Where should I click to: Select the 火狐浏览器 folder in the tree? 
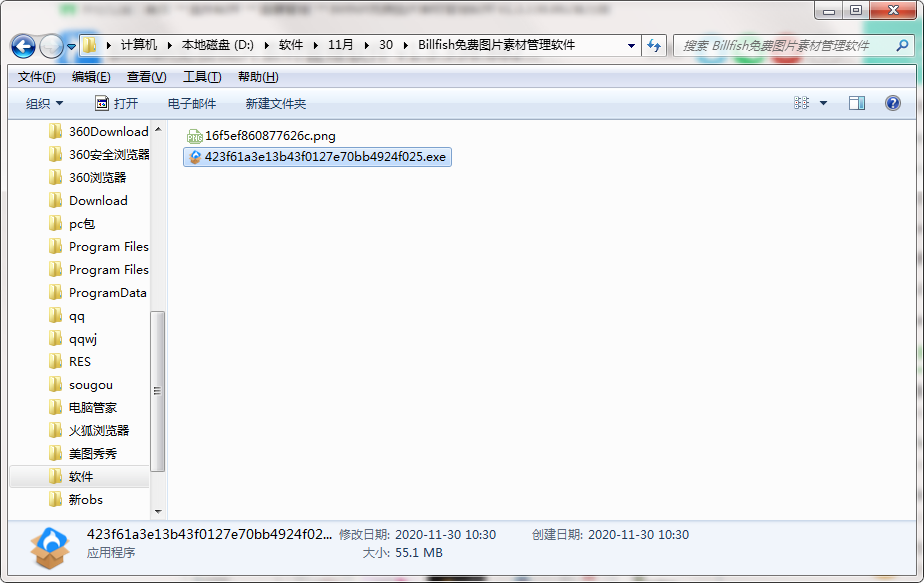(x=98, y=431)
